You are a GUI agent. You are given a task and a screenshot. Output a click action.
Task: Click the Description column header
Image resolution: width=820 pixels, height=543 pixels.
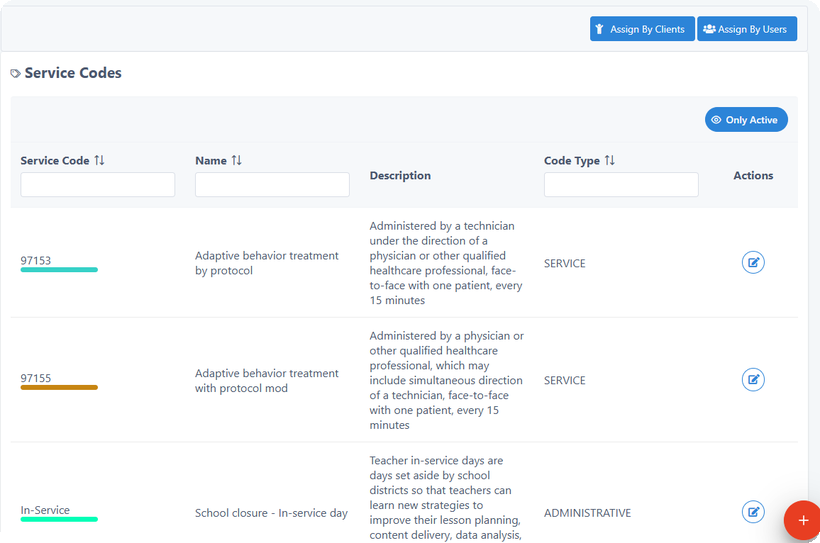coord(400,176)
